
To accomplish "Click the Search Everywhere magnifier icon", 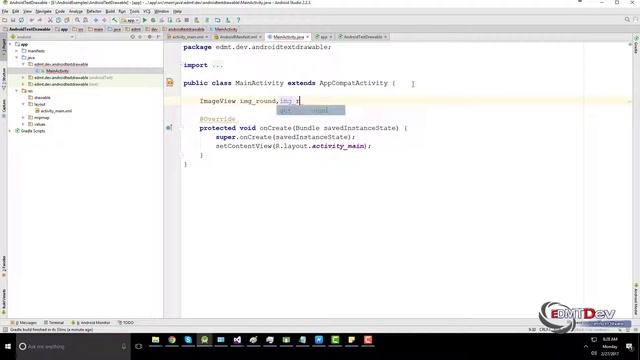I will (x=627, y=20).
